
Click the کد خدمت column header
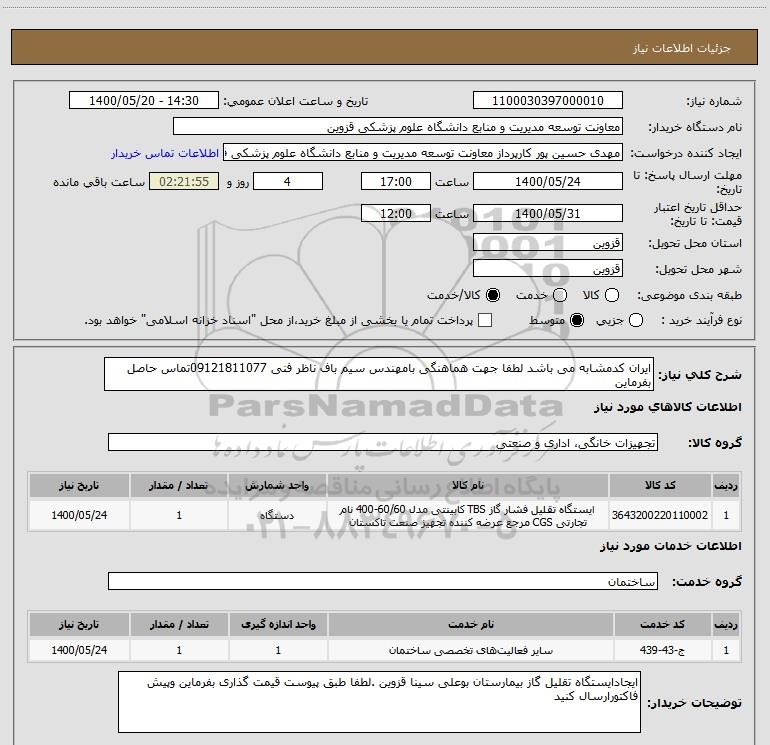coord(662,624)
